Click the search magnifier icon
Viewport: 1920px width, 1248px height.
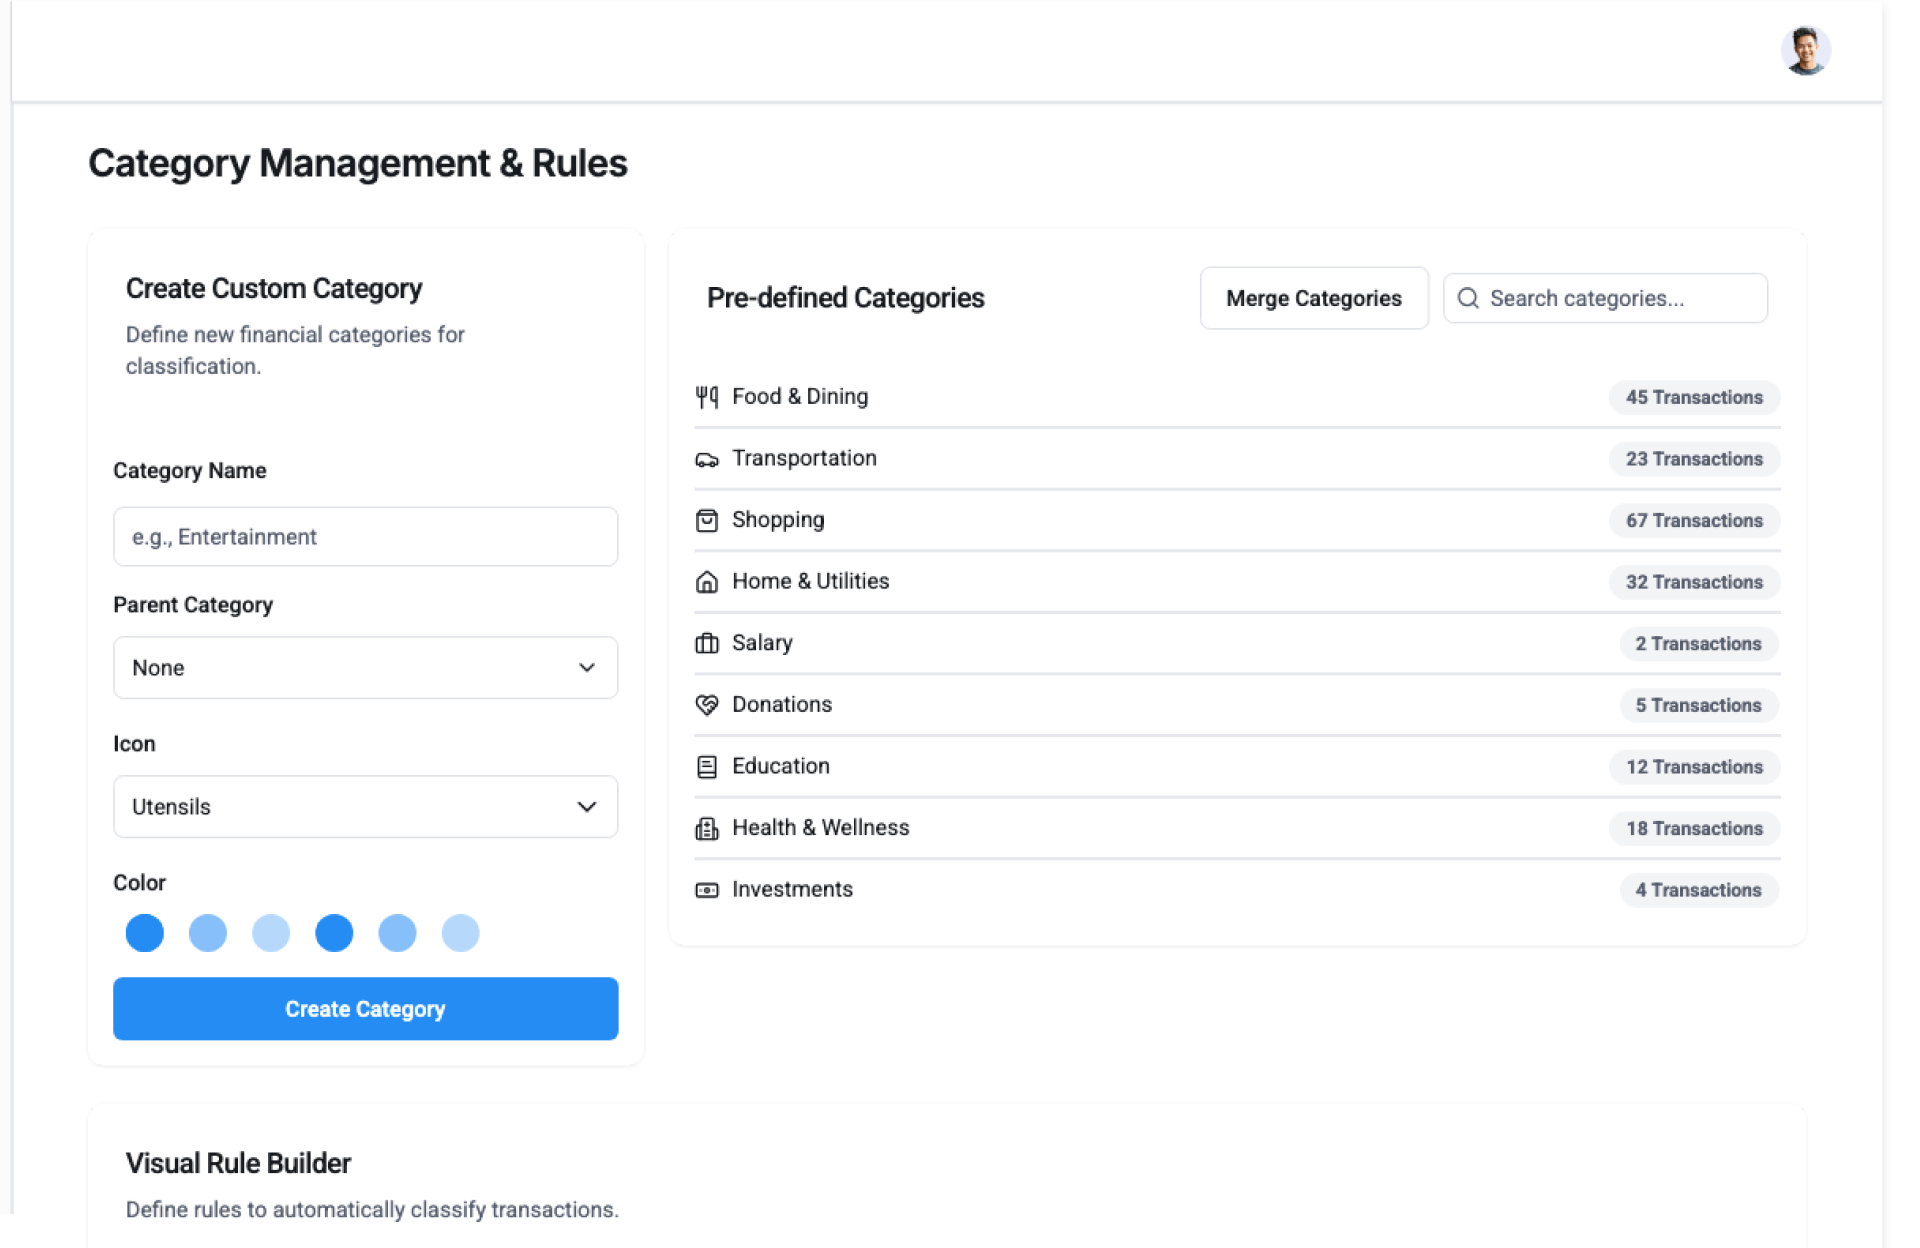(1467, 298)
